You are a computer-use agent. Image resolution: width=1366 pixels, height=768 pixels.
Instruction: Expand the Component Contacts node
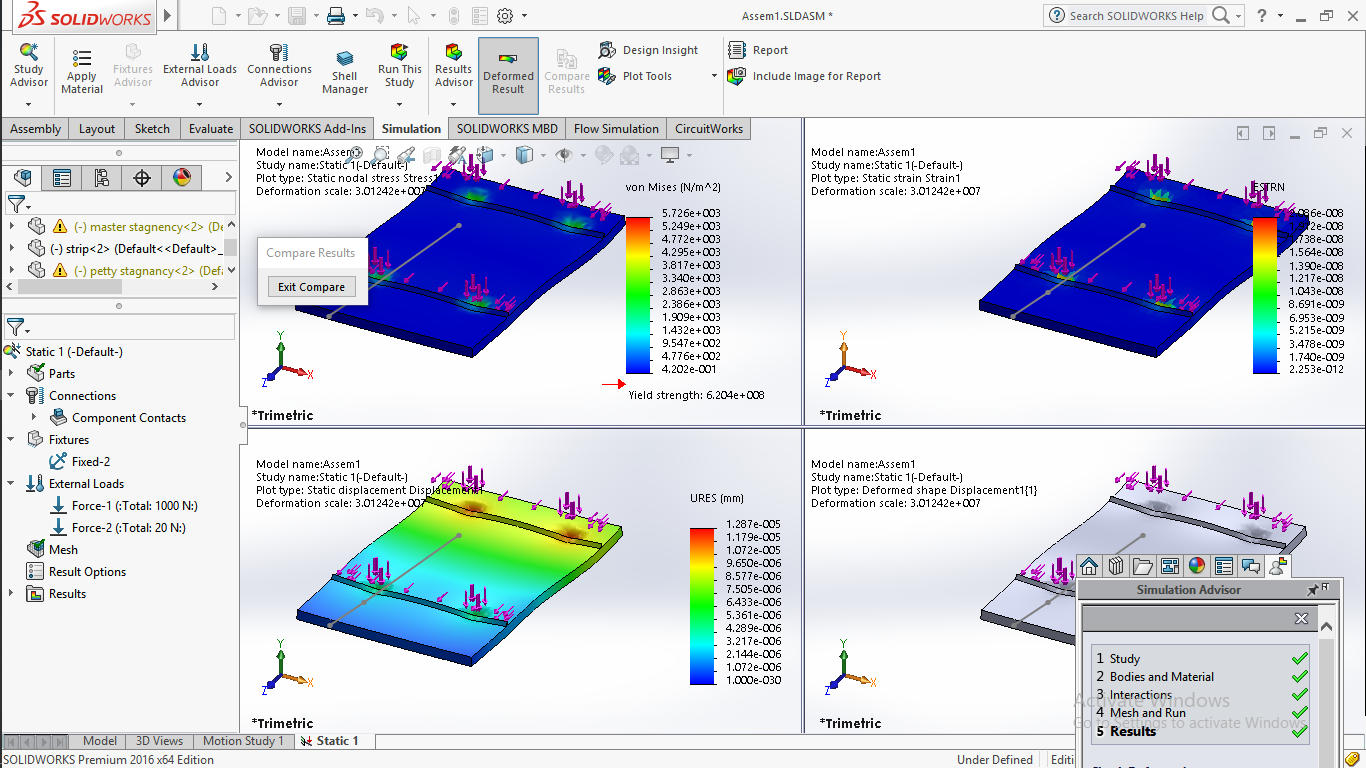(x=34, y=417)
